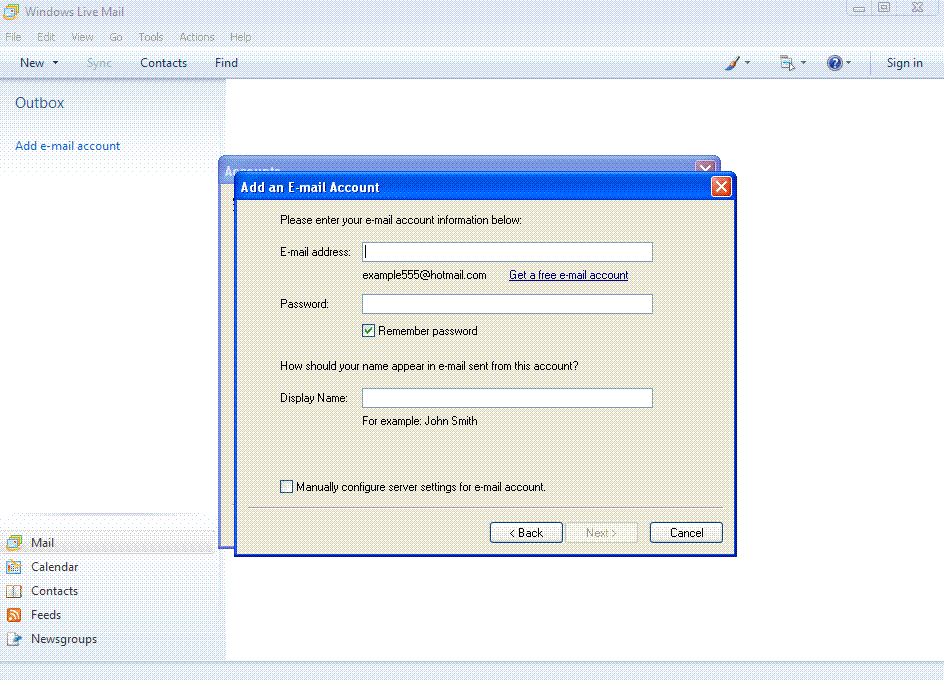Click the Add e-mail account link
The image size is (944, 680).
point(67,146)
